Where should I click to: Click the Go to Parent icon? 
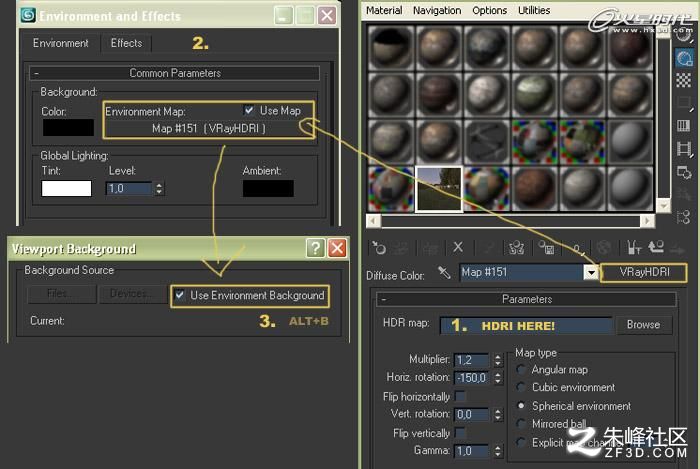(656, 247)
